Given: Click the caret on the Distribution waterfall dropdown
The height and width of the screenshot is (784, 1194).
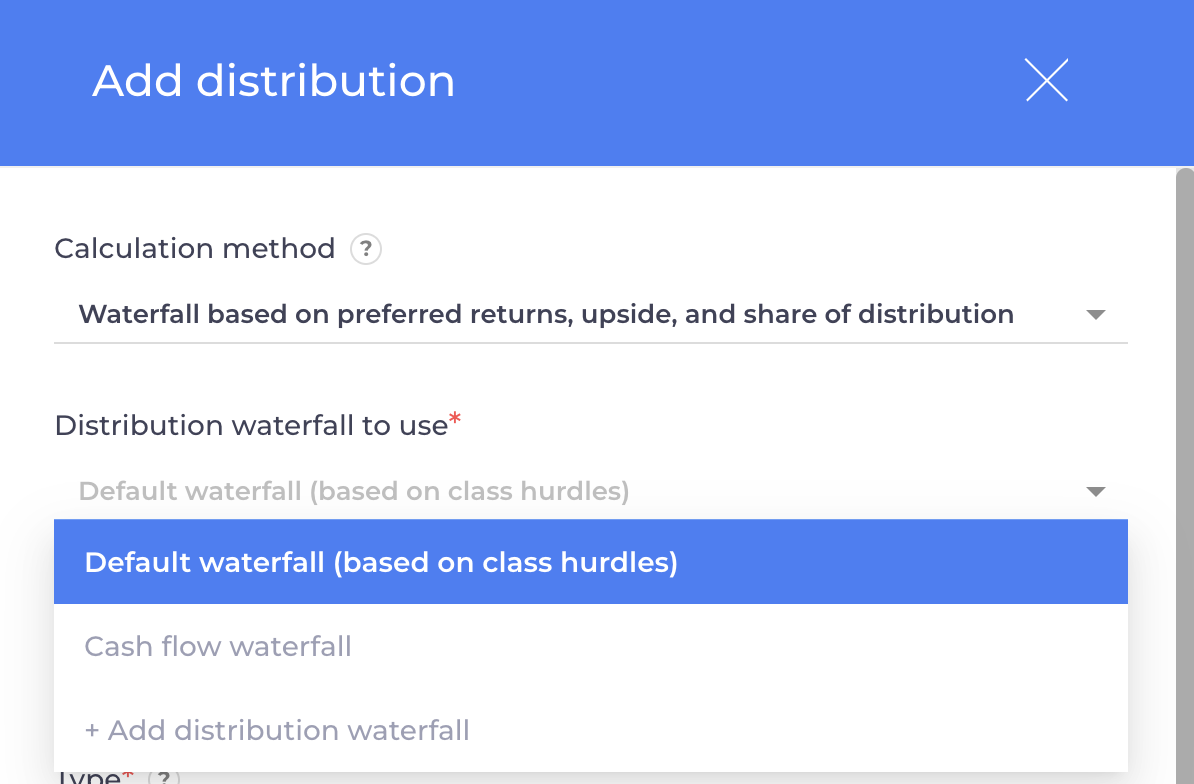Looking at the screenshot, I should coord(1096,491).
